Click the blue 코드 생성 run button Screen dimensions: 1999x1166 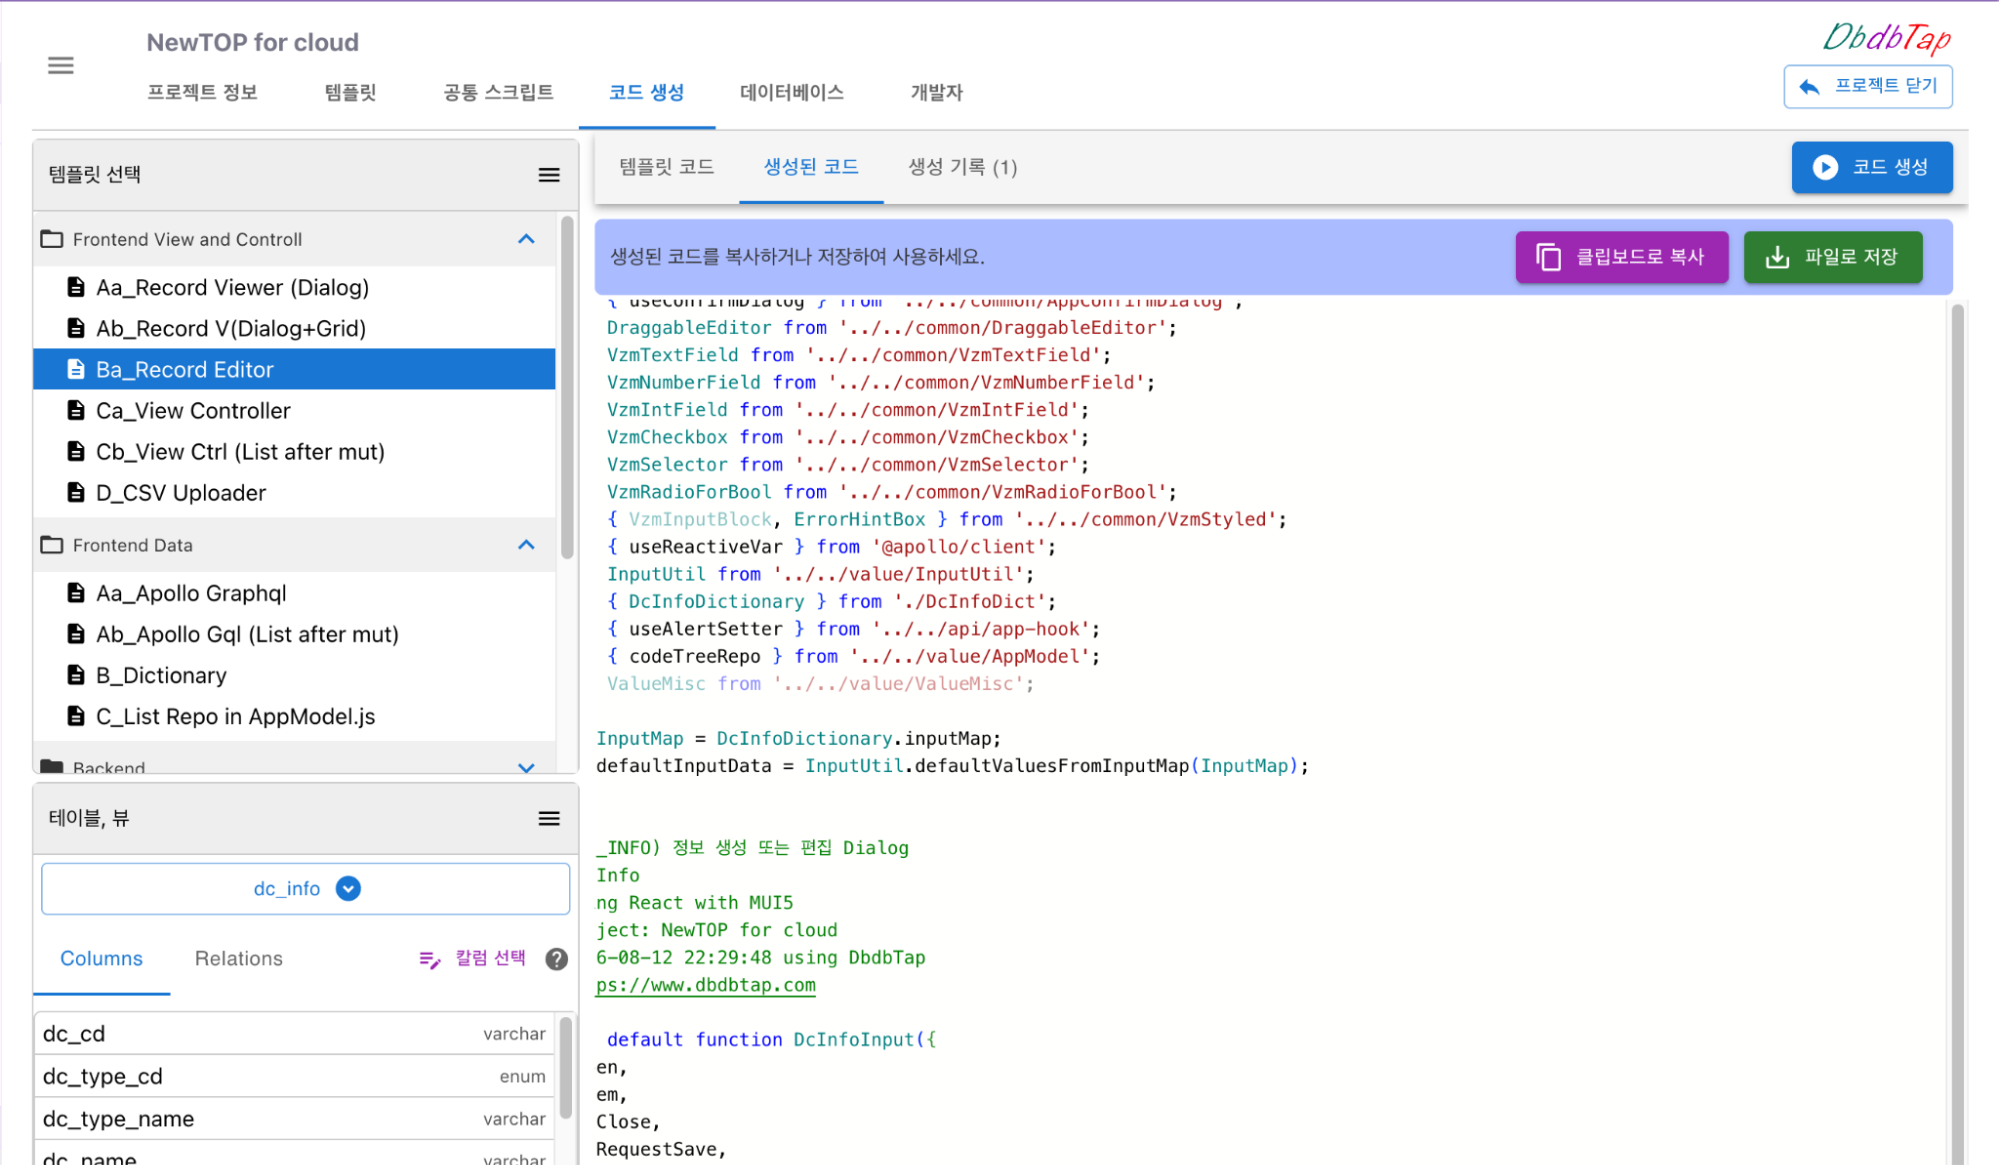pos(1872,168)
